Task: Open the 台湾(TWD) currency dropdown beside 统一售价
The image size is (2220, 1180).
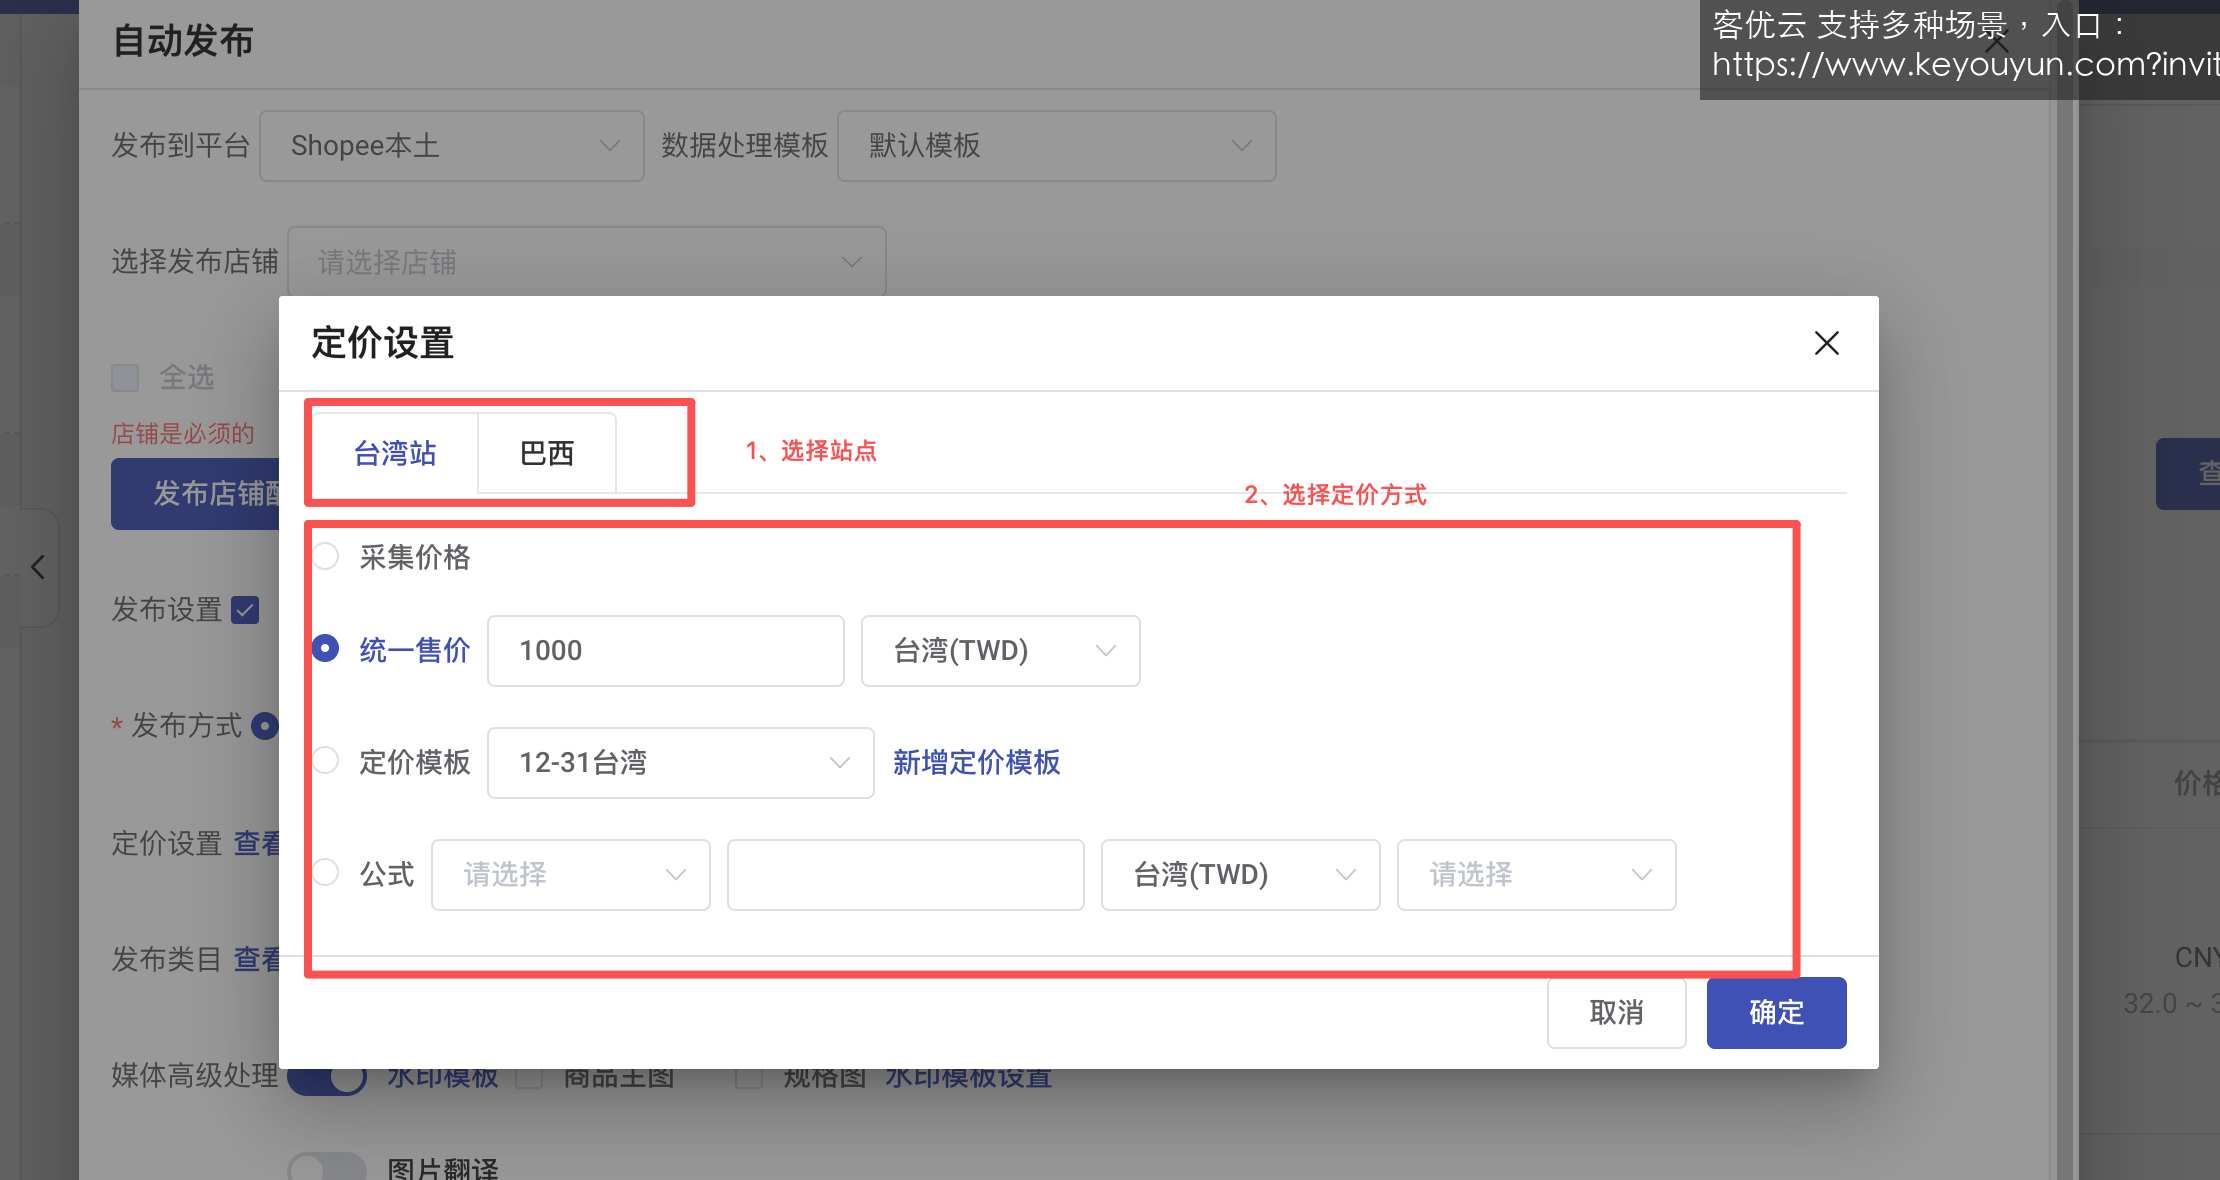Action: point(1000,651)
